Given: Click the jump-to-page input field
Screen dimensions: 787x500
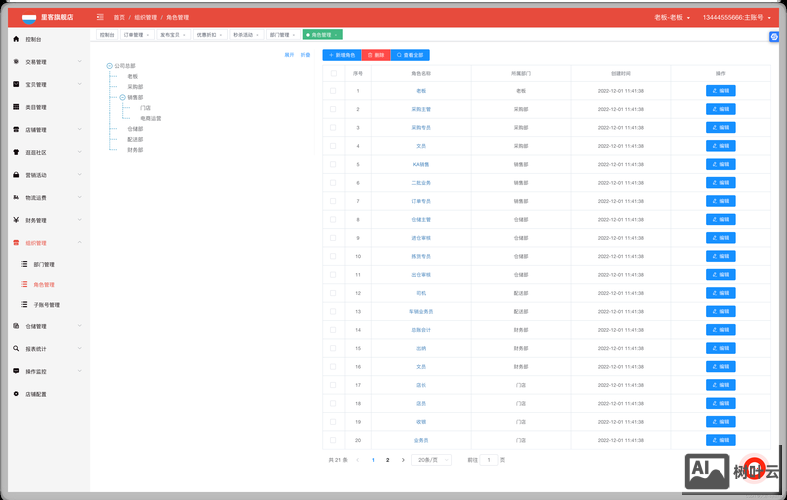Looking at the screenshot, I should (x=489, y=460).
